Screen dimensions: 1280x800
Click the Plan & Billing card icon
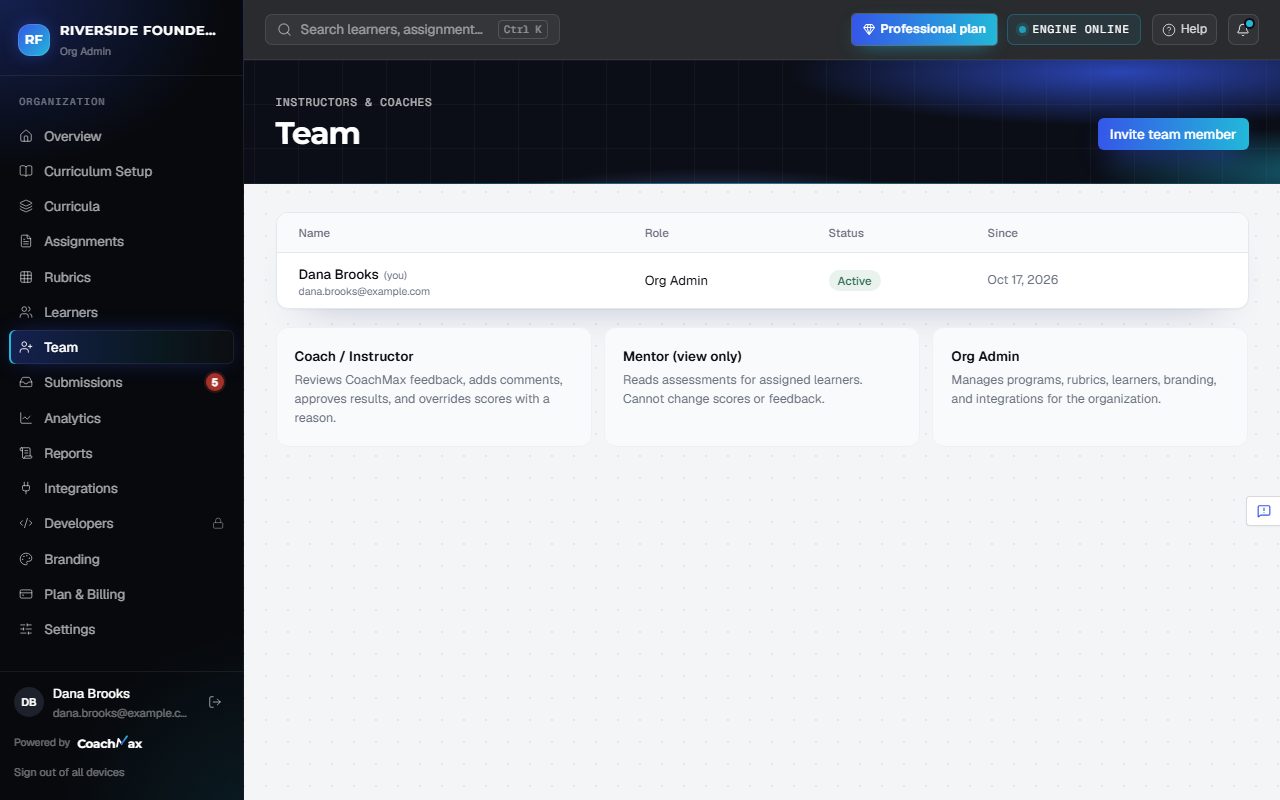click(26, 594)
